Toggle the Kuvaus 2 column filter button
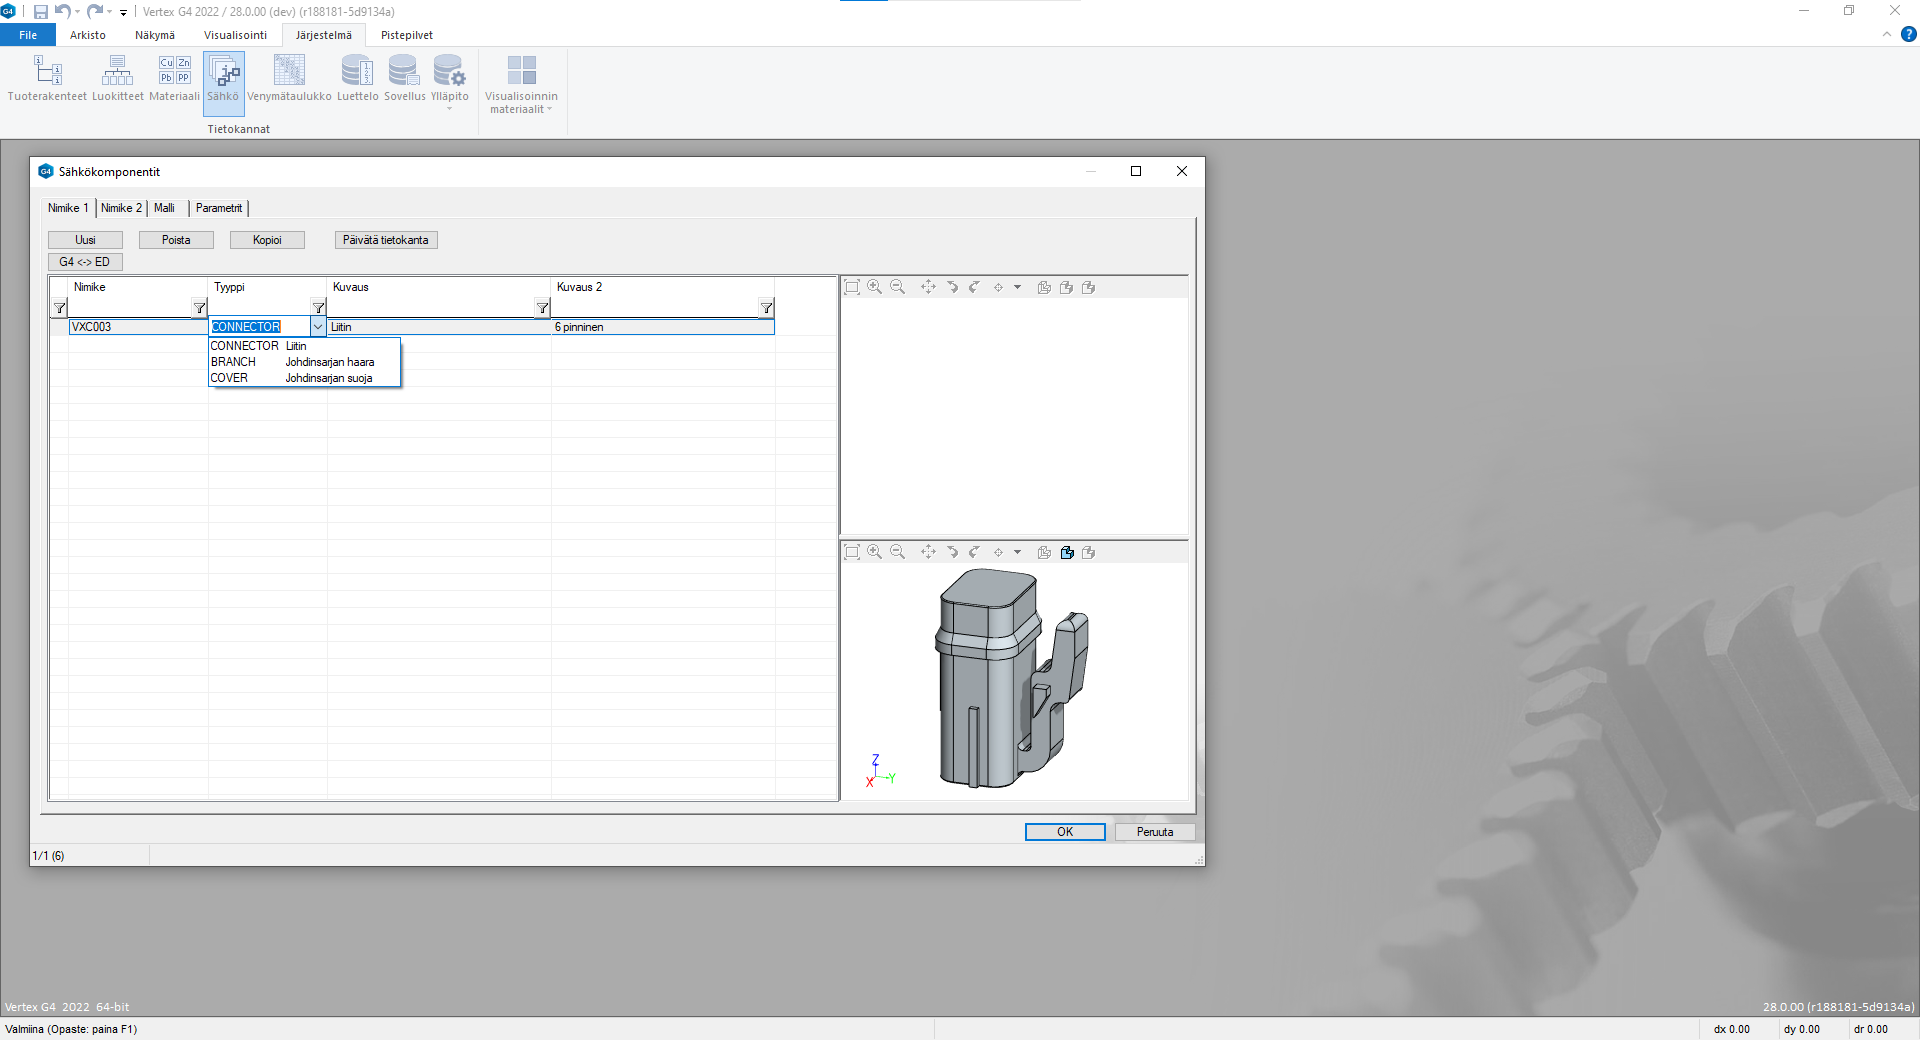This screenshot has height=1040, width=1920. [766, 308]
